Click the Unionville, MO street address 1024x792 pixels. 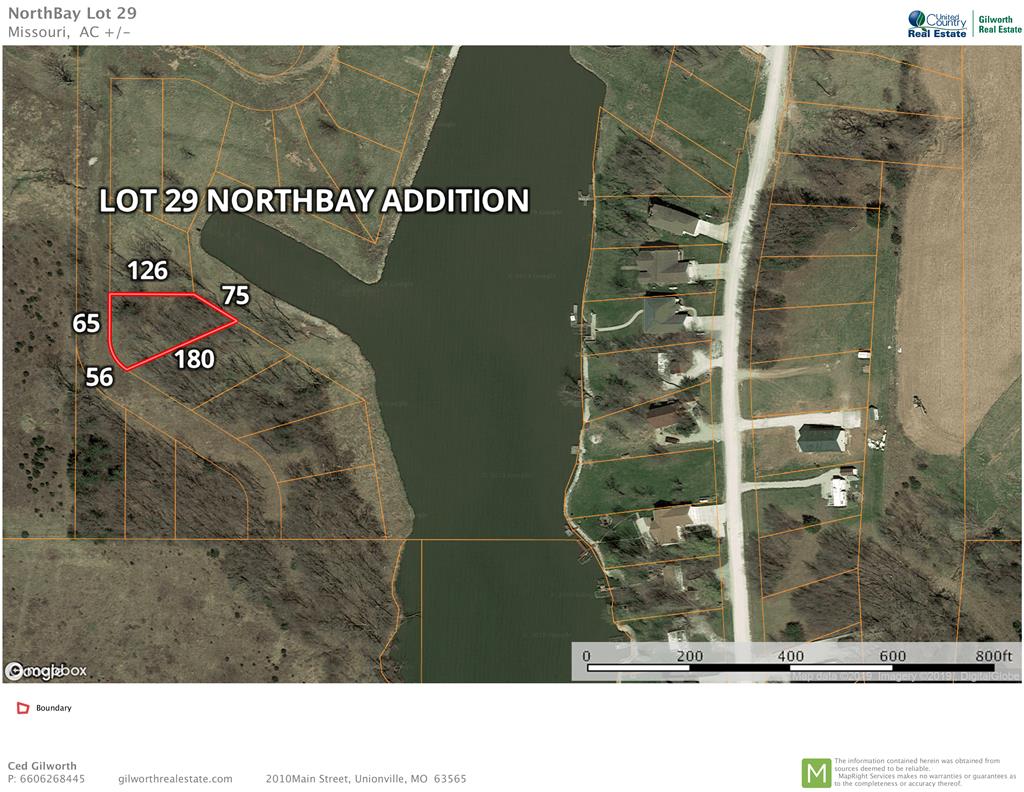(x=366, y=779)
